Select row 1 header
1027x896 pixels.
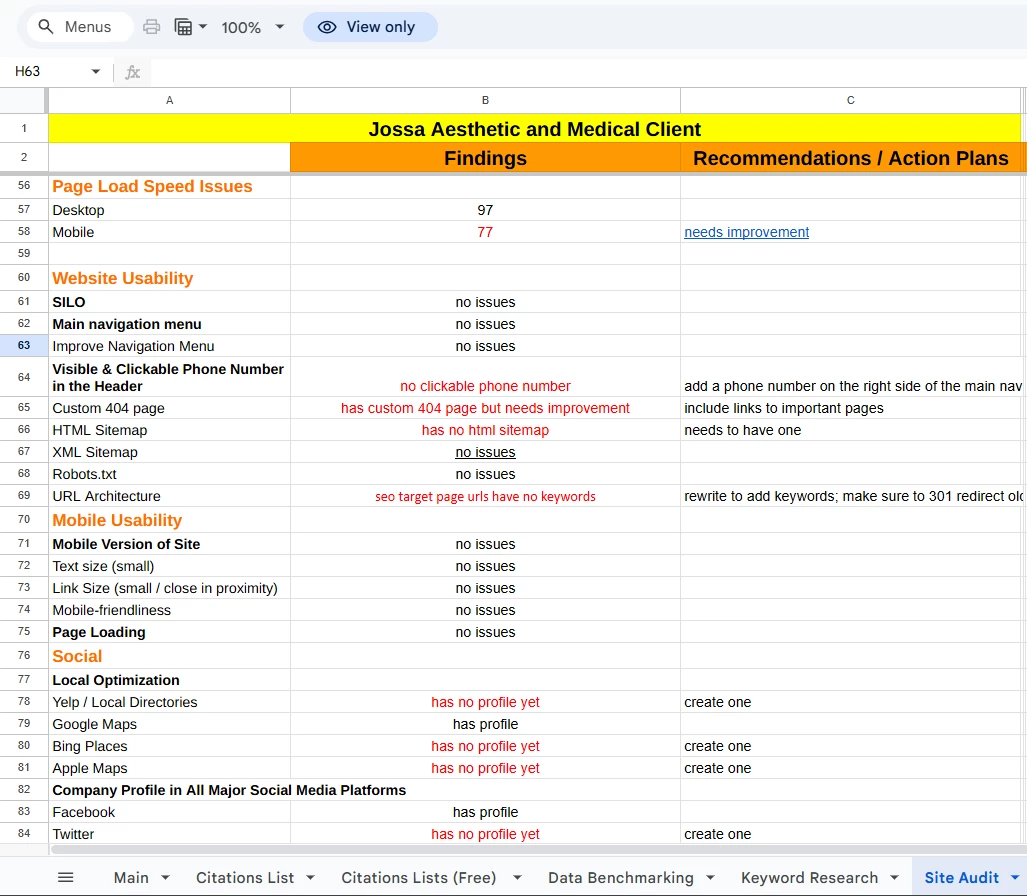tap(24, 128)
